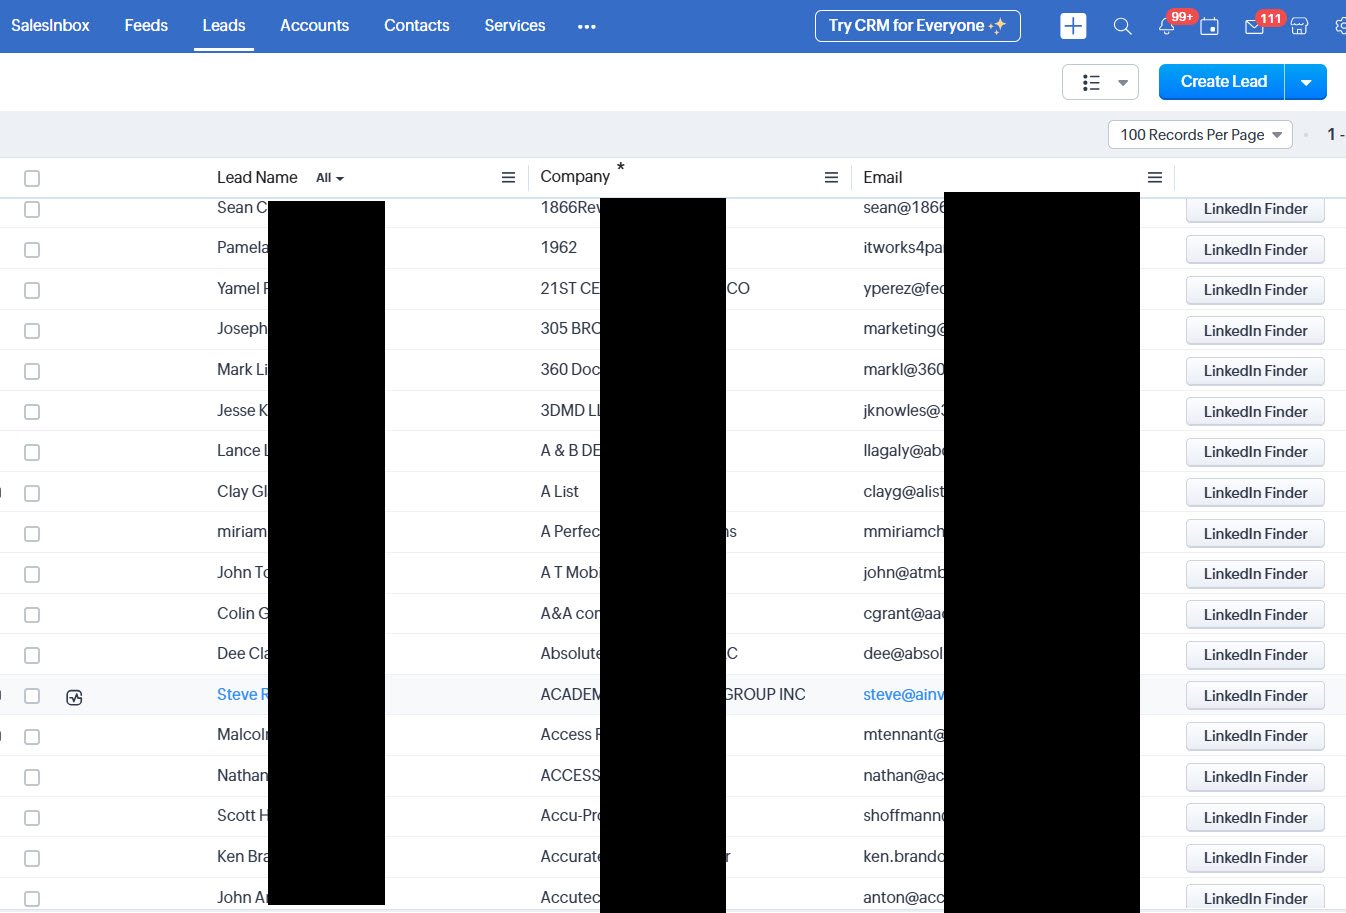The width and height of the screenshot is (1346, 913).
Task: Tick the checkbox for Pamela row
Action: click(32, 250)
